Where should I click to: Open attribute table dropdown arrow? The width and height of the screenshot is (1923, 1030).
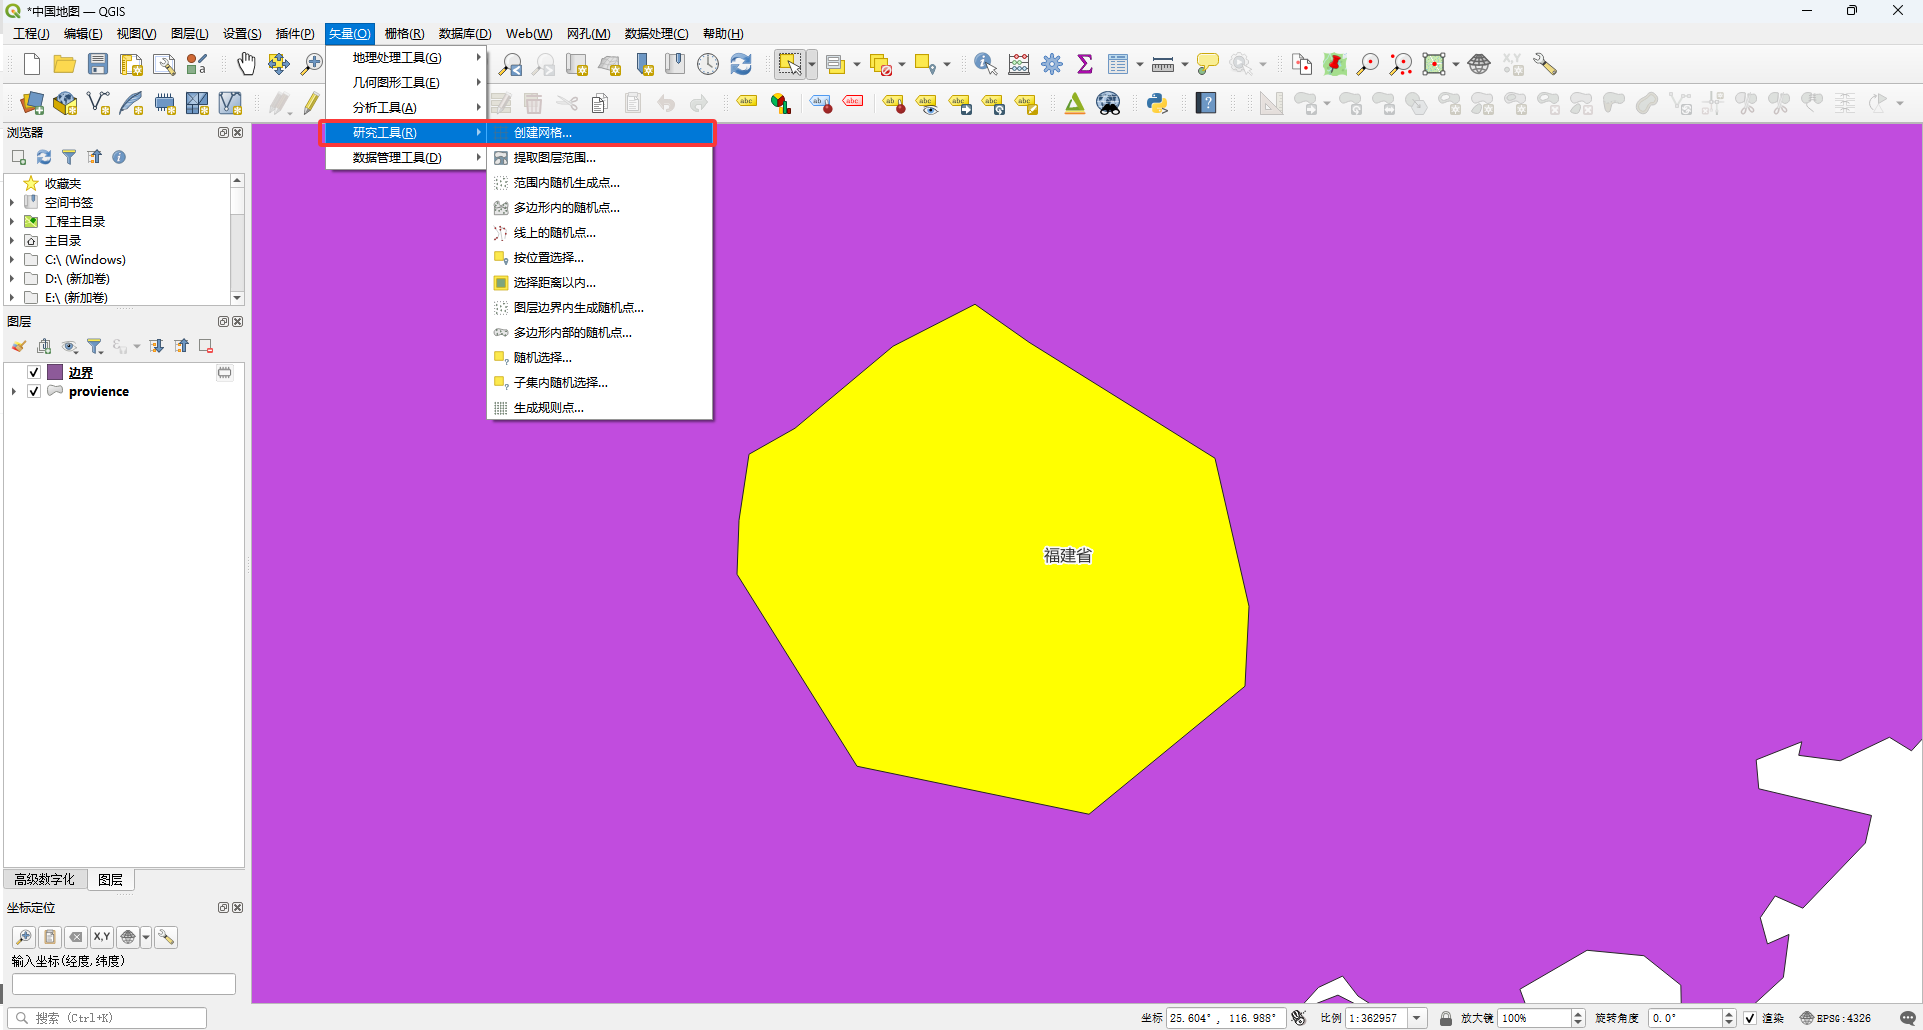coord(1140,65)
